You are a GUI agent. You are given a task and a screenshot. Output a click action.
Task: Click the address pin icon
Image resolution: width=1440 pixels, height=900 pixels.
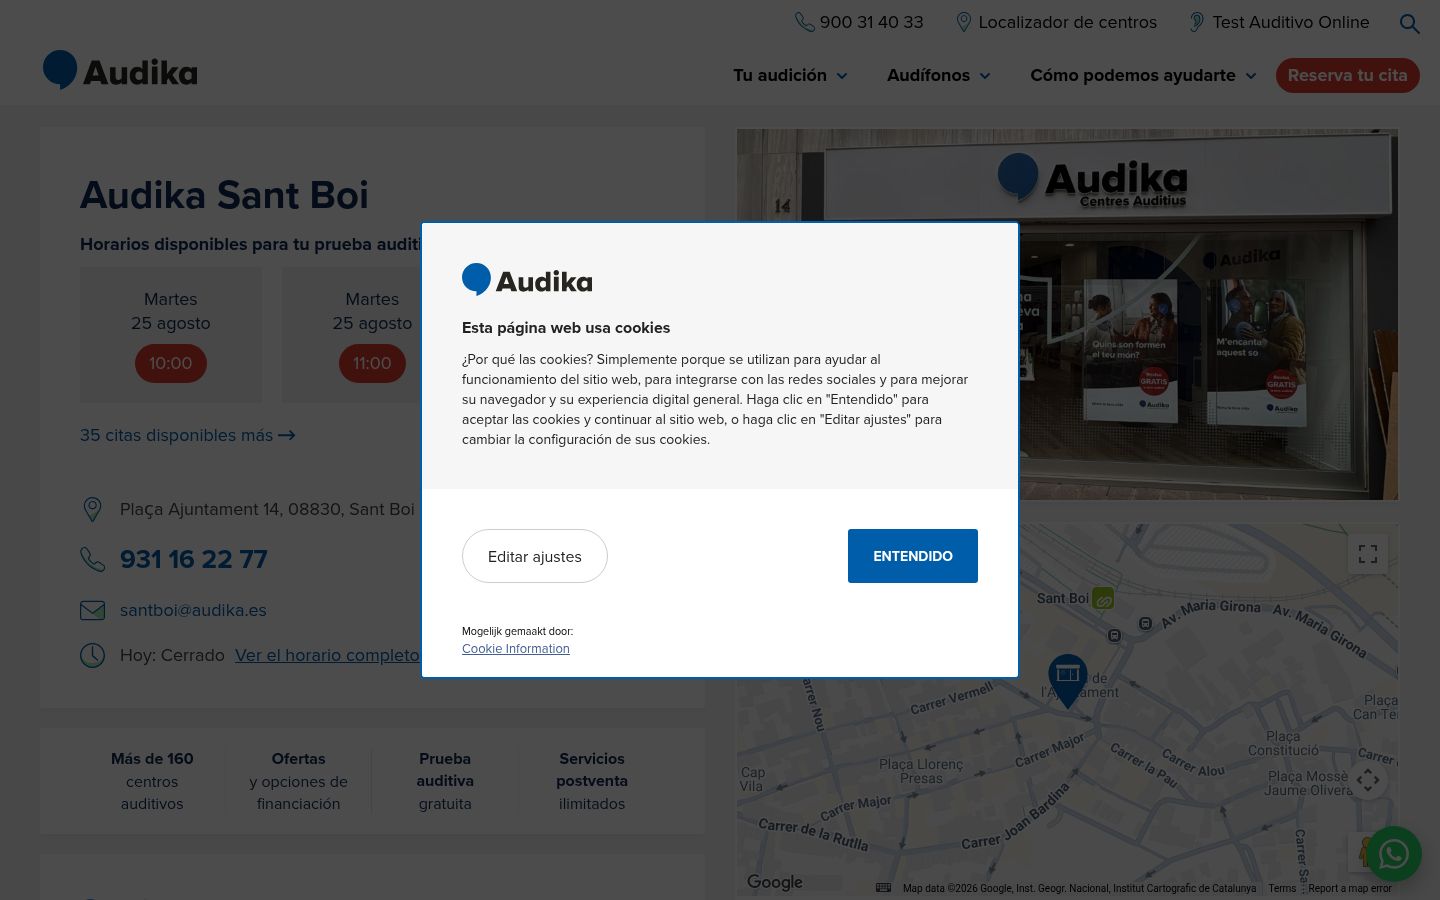click(92, 509)
